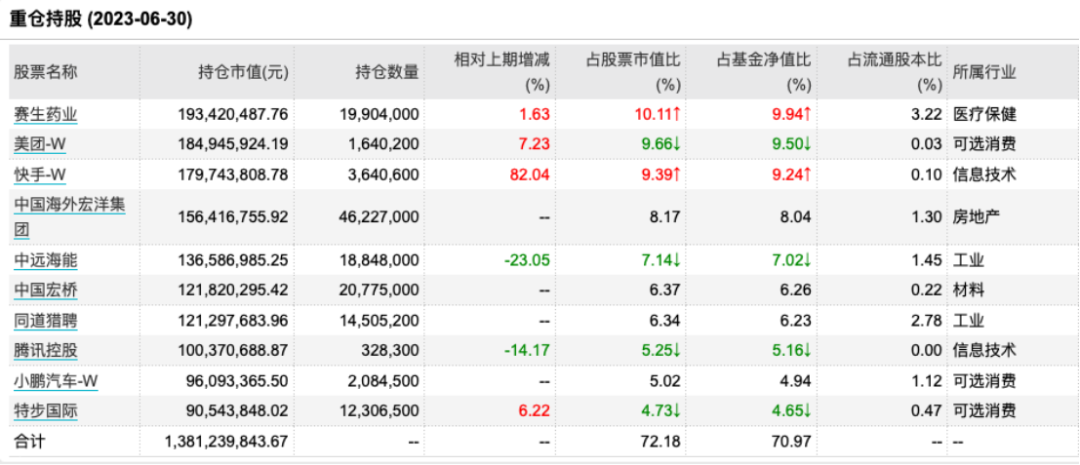Select the red change value 1.63
Image resolution: width=1080 pixels, height=465 pixels.
click(x=536, y=114)
